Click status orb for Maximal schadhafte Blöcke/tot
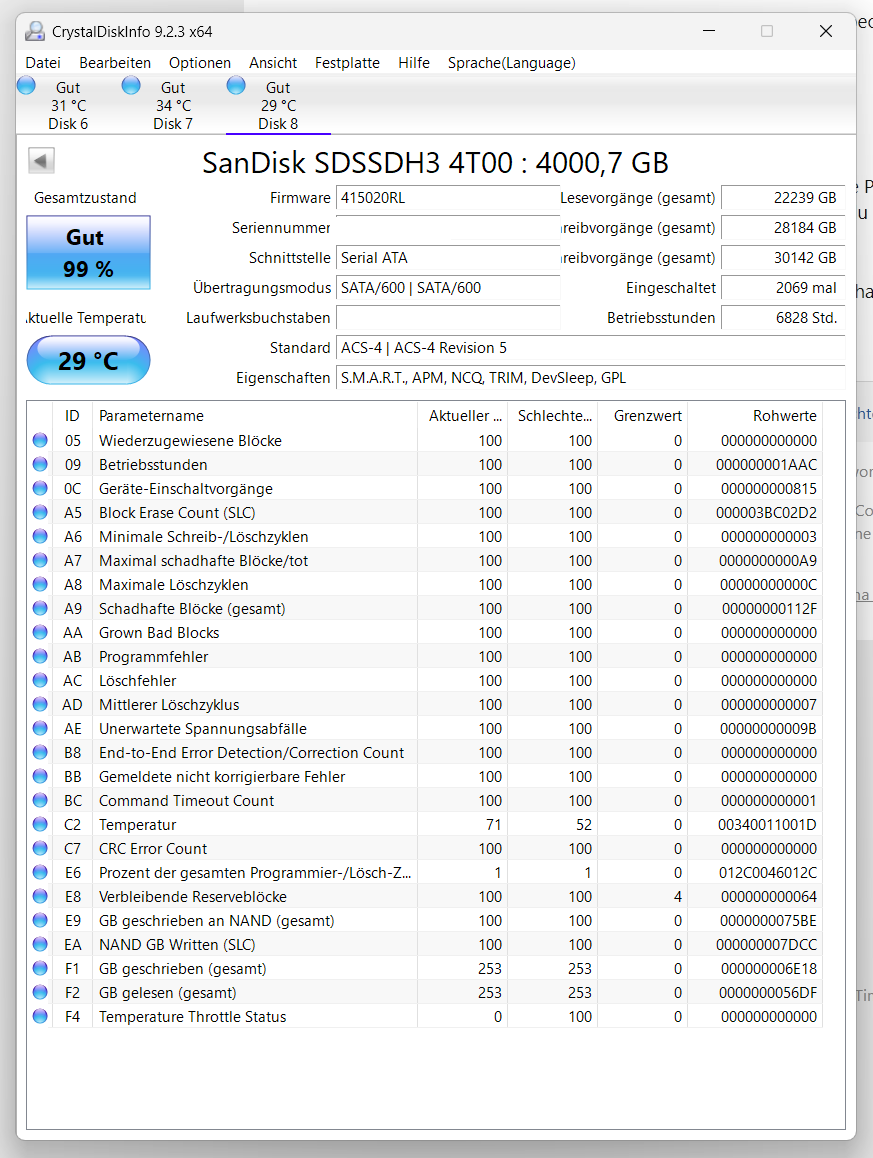The image size is (873, 1158). pos(40,561)
